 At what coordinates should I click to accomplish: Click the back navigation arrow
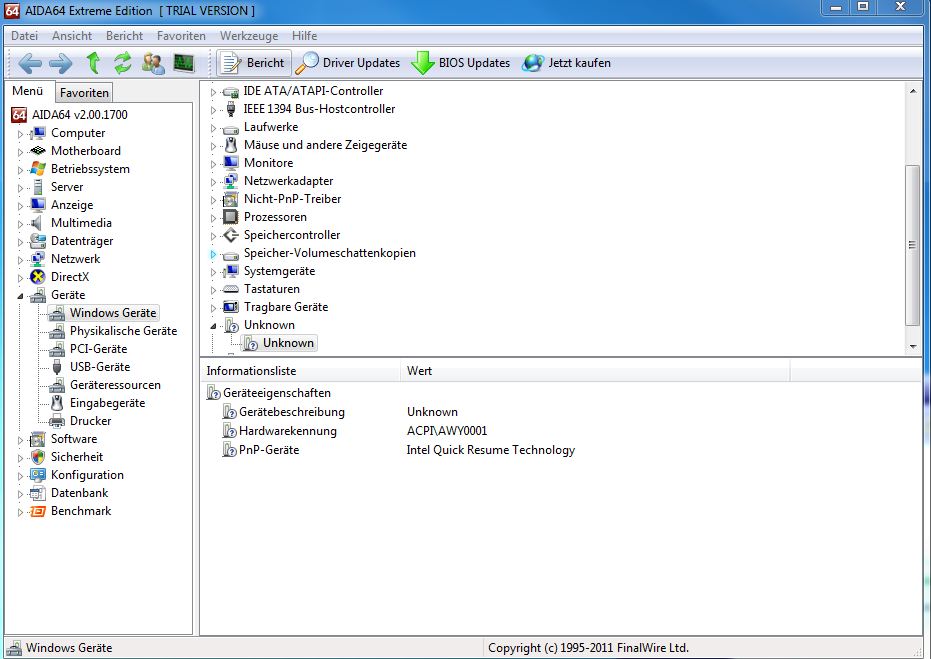pos(30,63)
